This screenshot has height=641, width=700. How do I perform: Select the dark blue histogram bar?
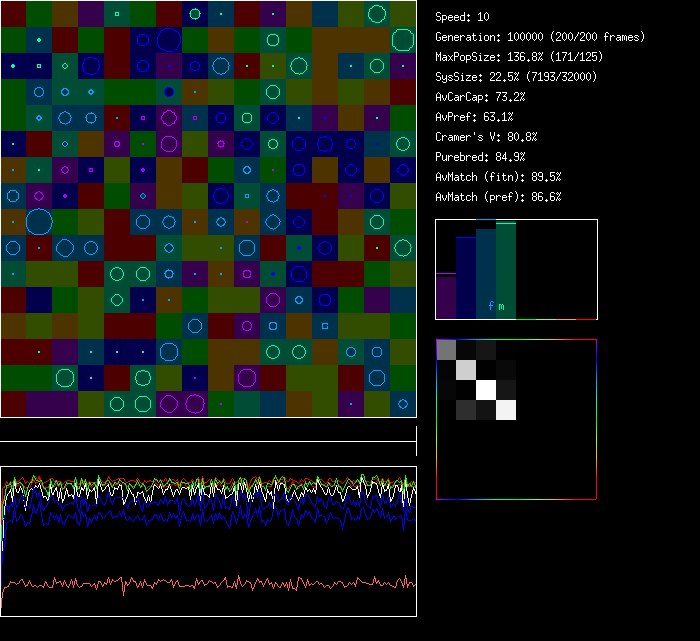tap(466, 277)
